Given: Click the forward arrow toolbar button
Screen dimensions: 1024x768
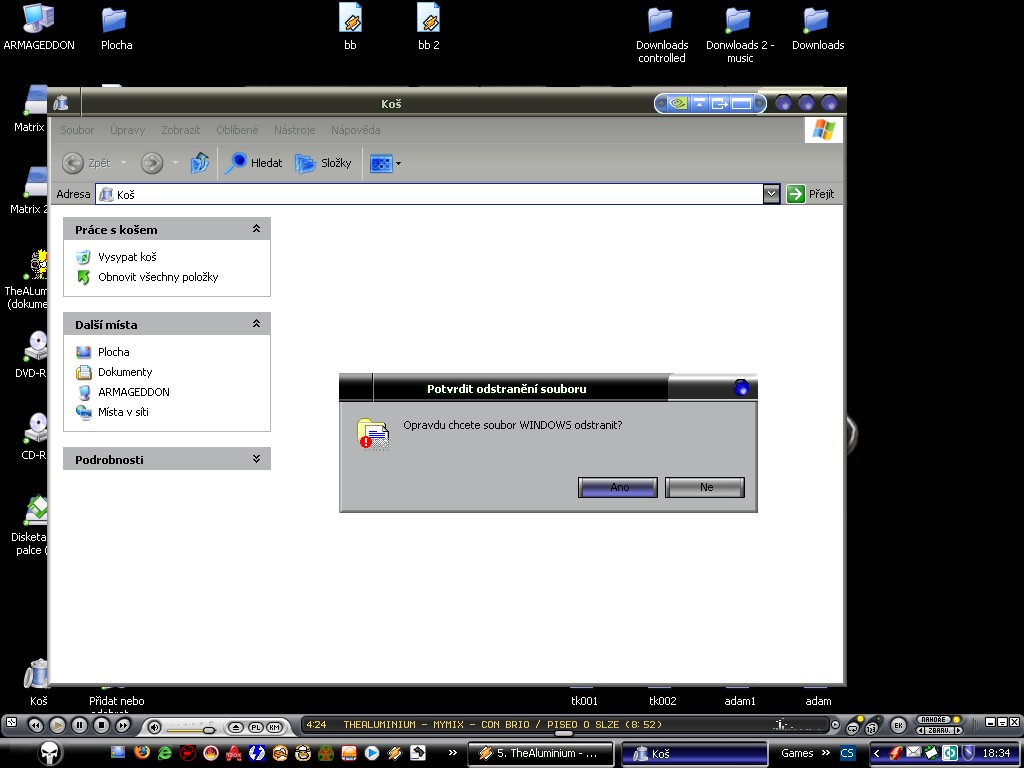Looking at the screenshot, I should coord(152,163).
